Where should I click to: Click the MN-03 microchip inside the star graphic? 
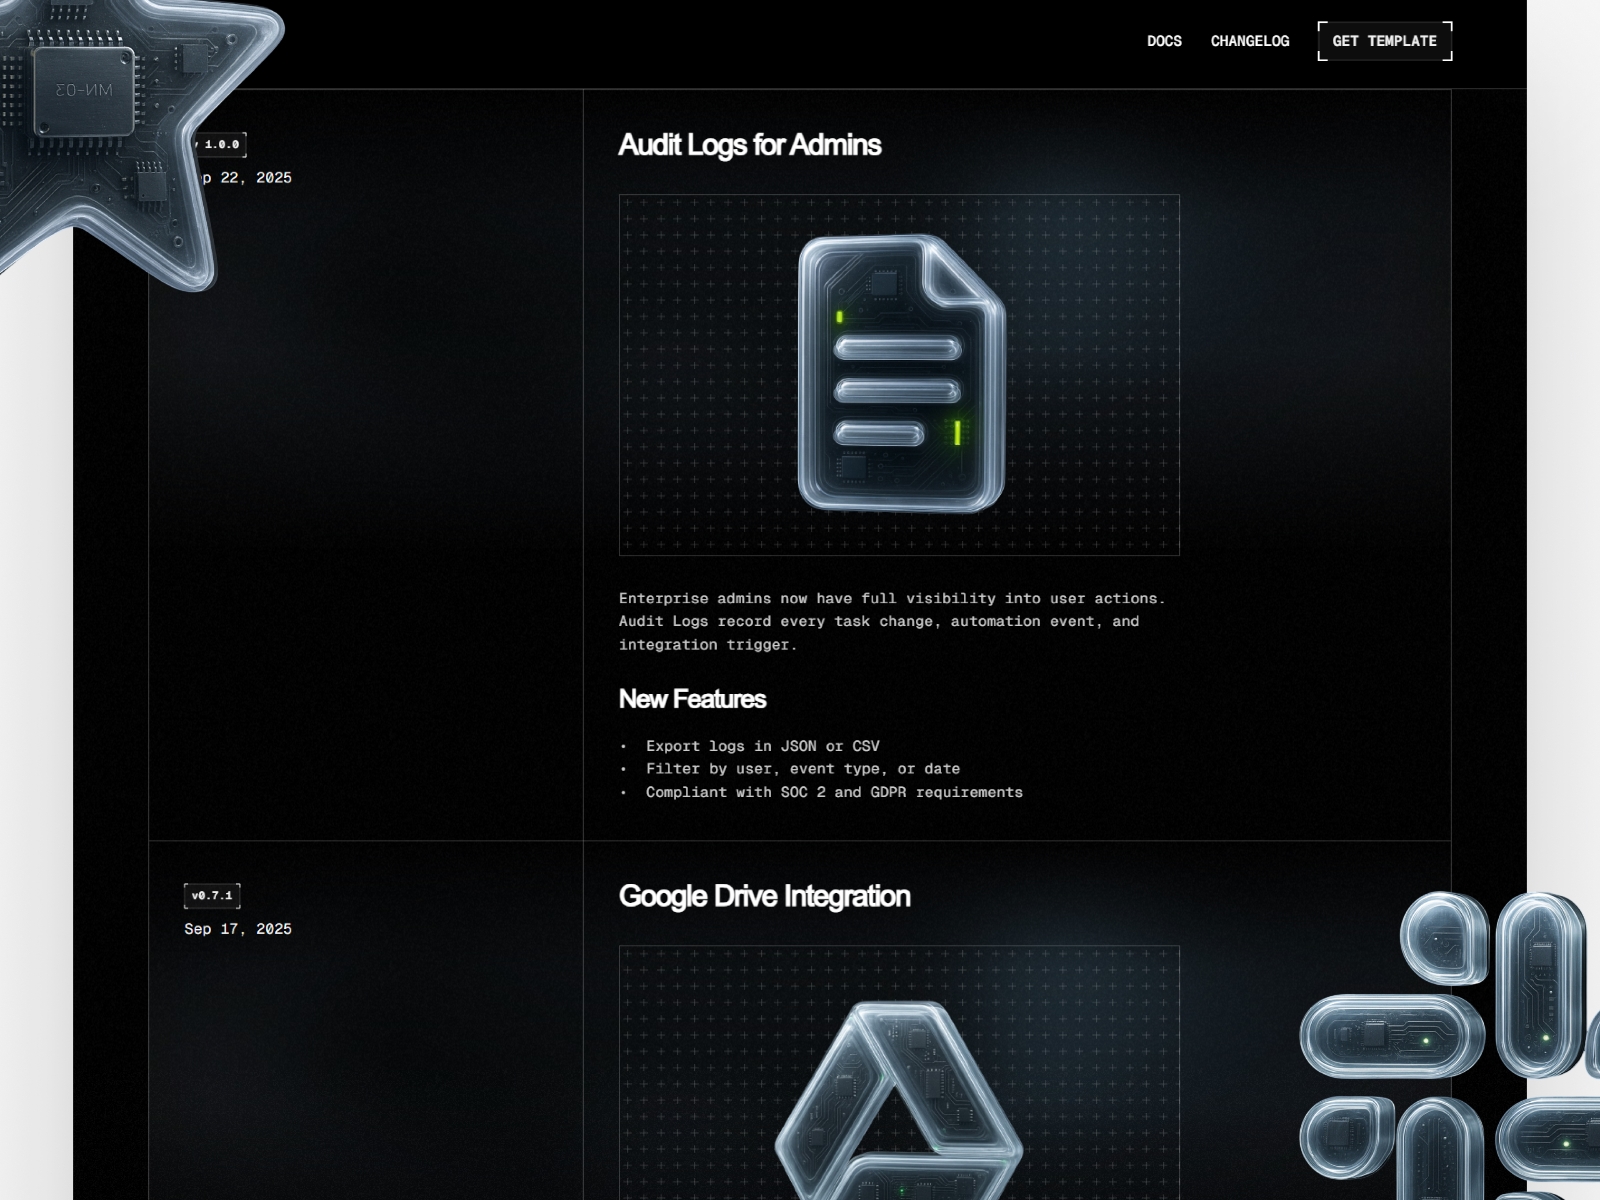(86, 90)
